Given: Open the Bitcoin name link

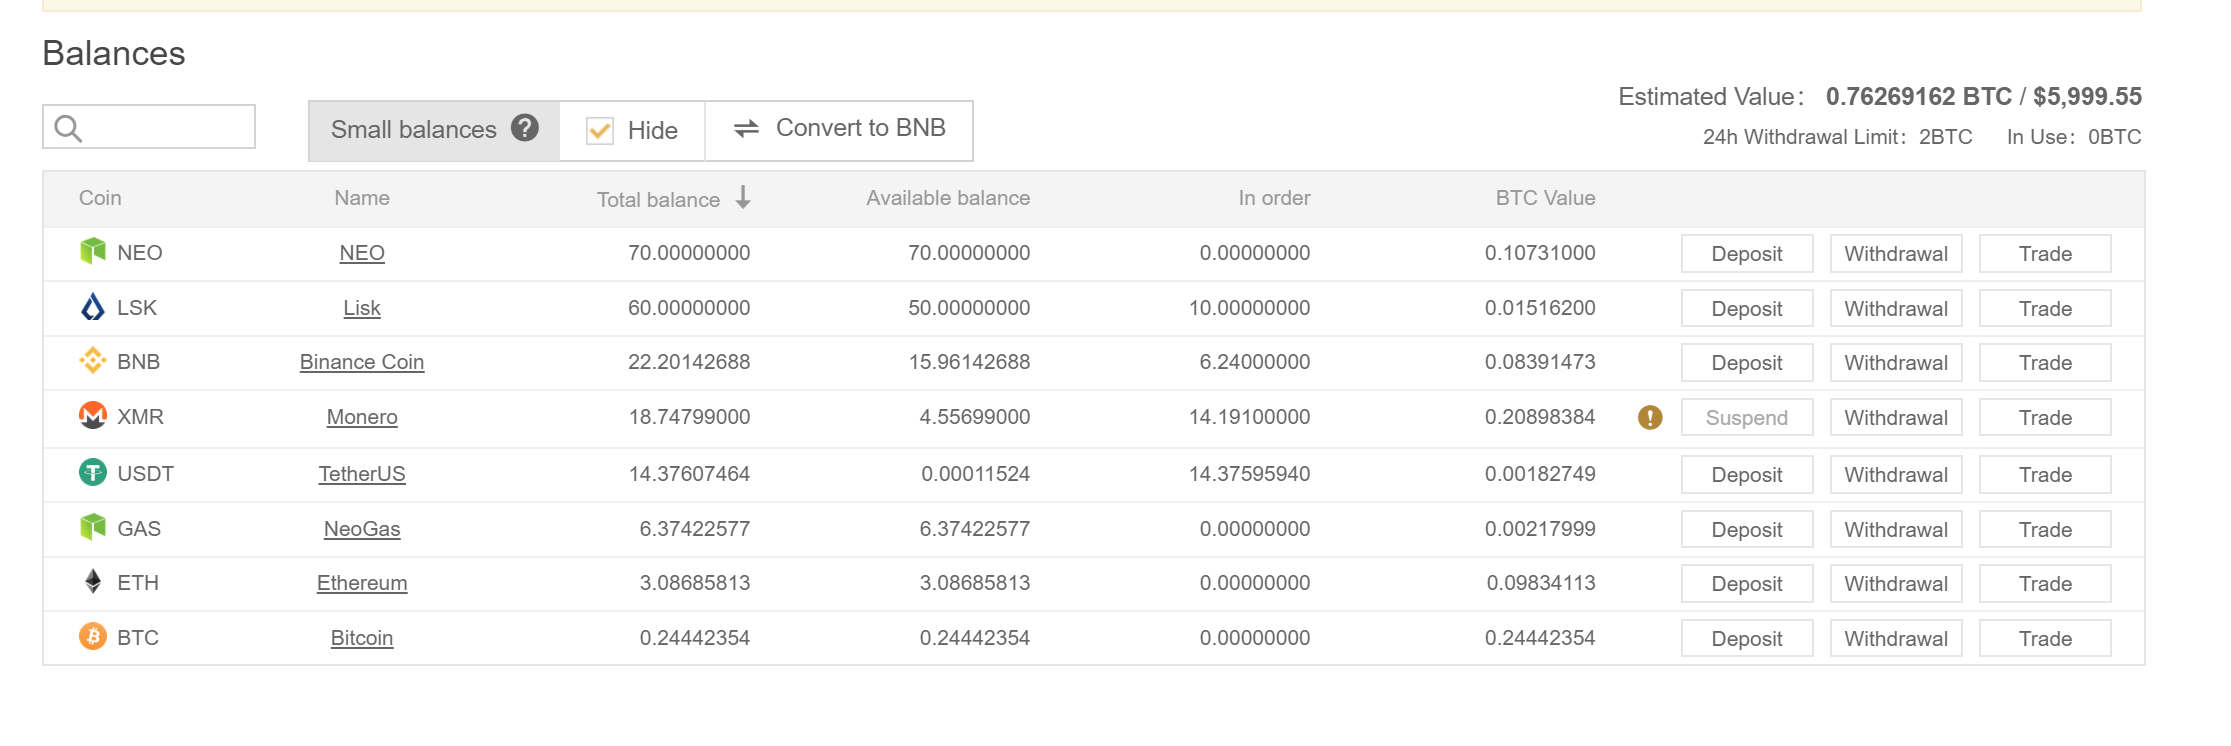Looking at the screenshot, I should click(x=362, y=638).
